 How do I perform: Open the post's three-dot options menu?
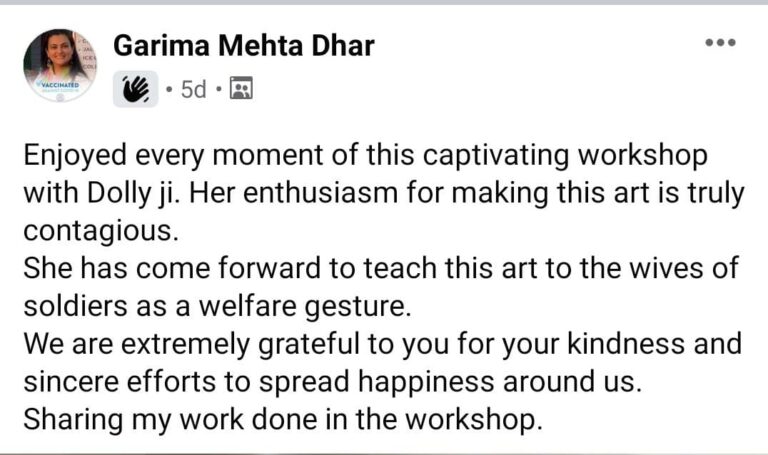tap(720, 43)
